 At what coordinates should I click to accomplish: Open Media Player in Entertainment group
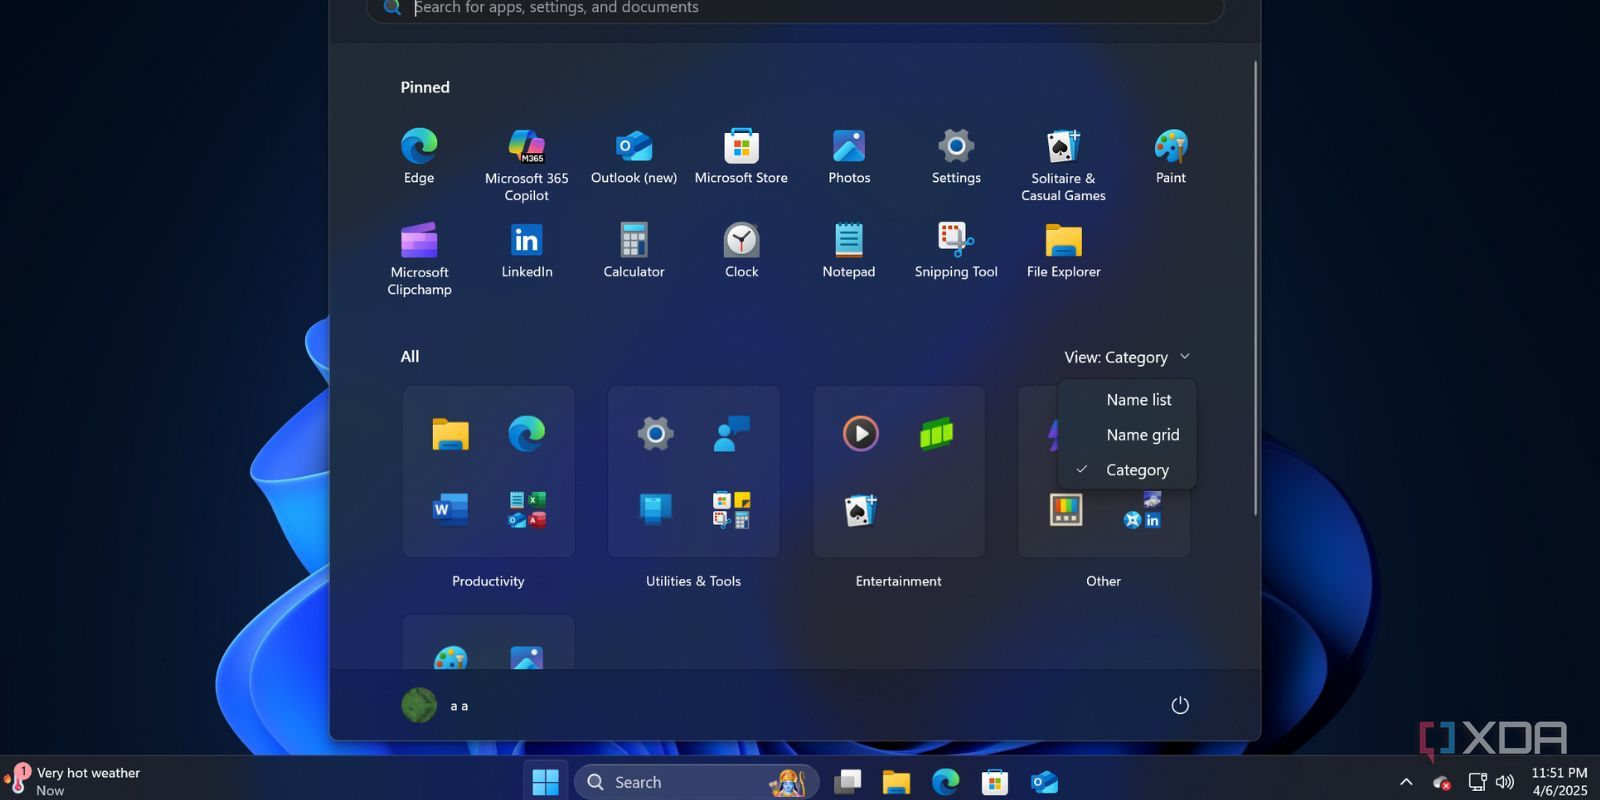[861, 434]
